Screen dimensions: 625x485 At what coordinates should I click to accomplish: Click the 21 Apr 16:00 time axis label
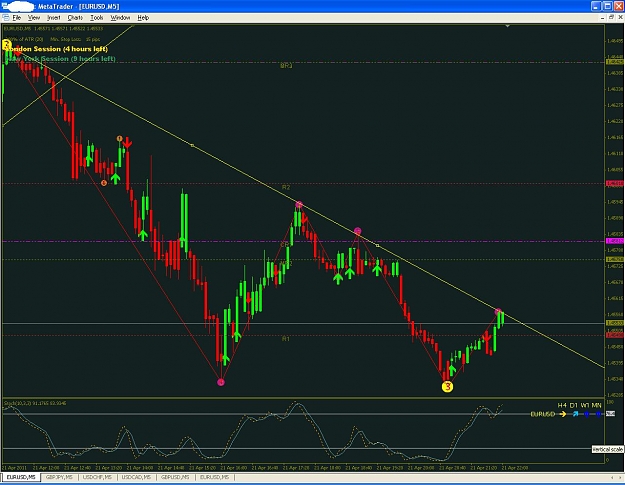tap(234, 467)
